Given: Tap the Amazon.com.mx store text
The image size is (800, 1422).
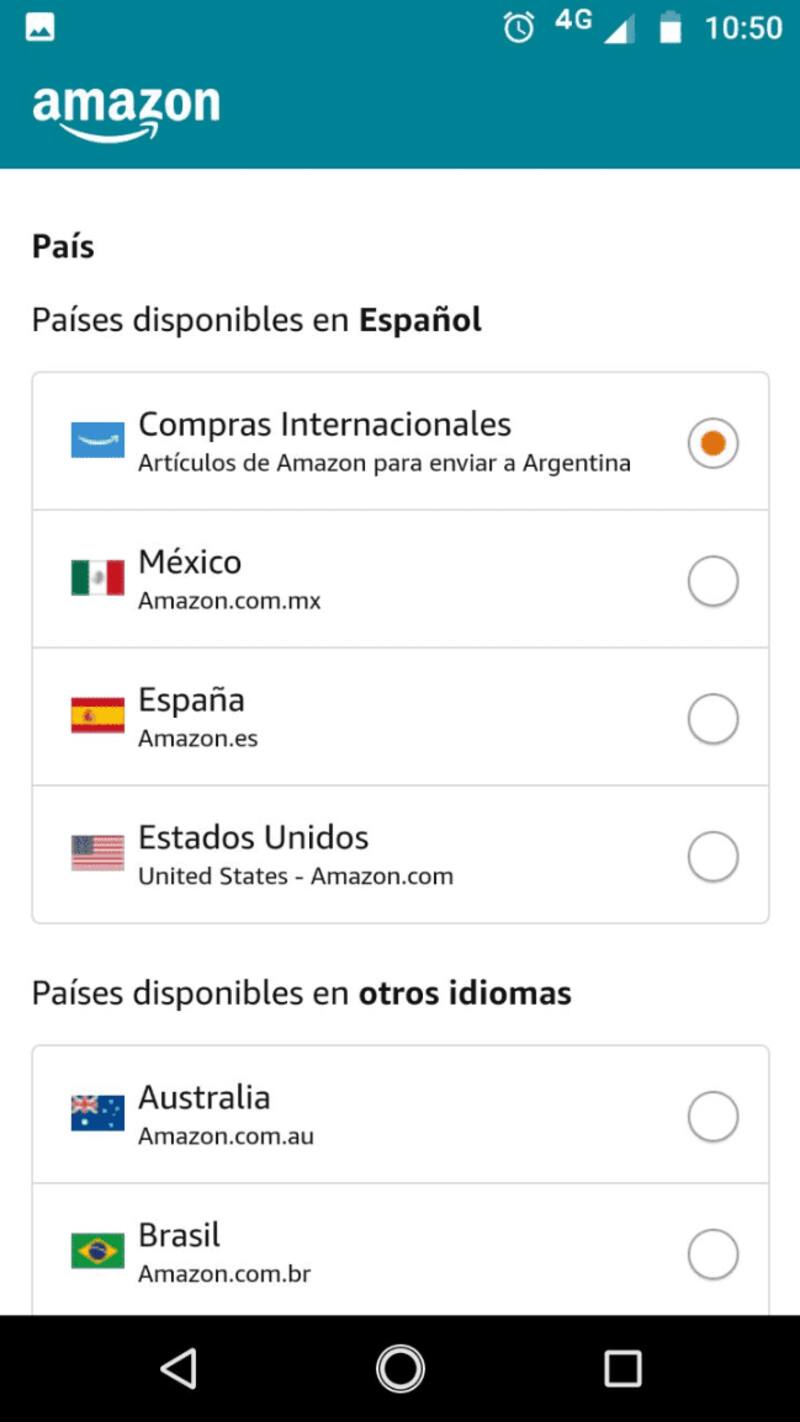Looking at the screenshot, I should tap(229, 601).
